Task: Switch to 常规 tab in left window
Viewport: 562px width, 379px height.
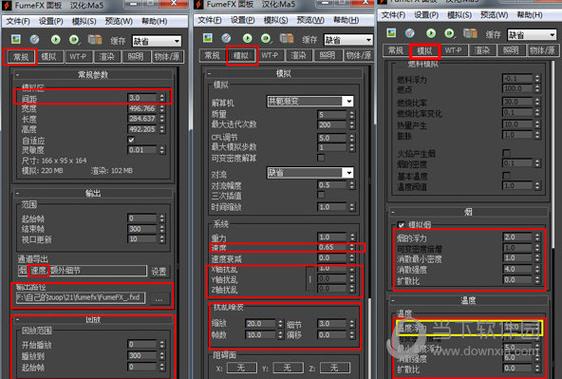Action: pyautogui.click(x=20, y=57)
